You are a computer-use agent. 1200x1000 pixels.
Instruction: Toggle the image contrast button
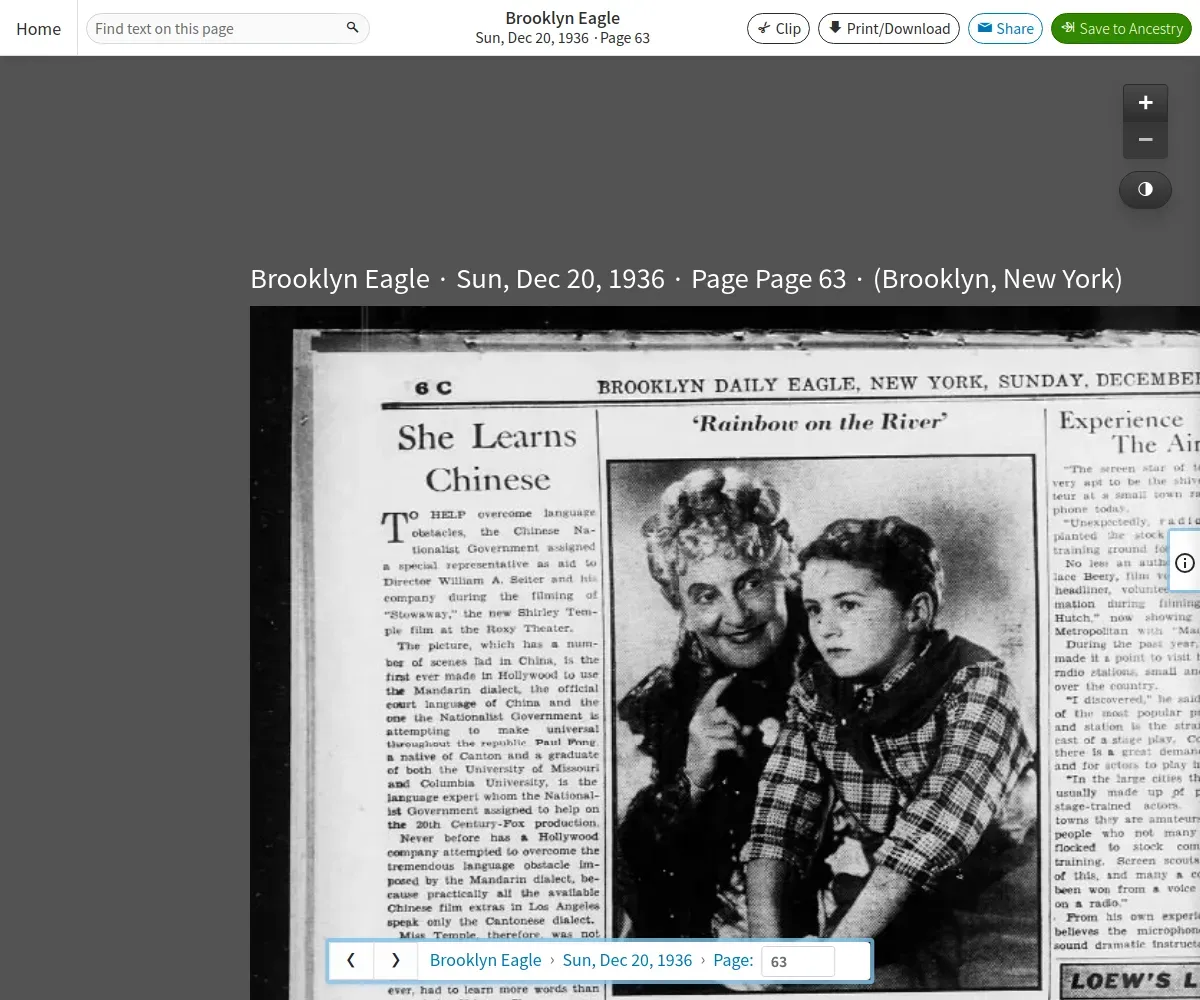1145,189
